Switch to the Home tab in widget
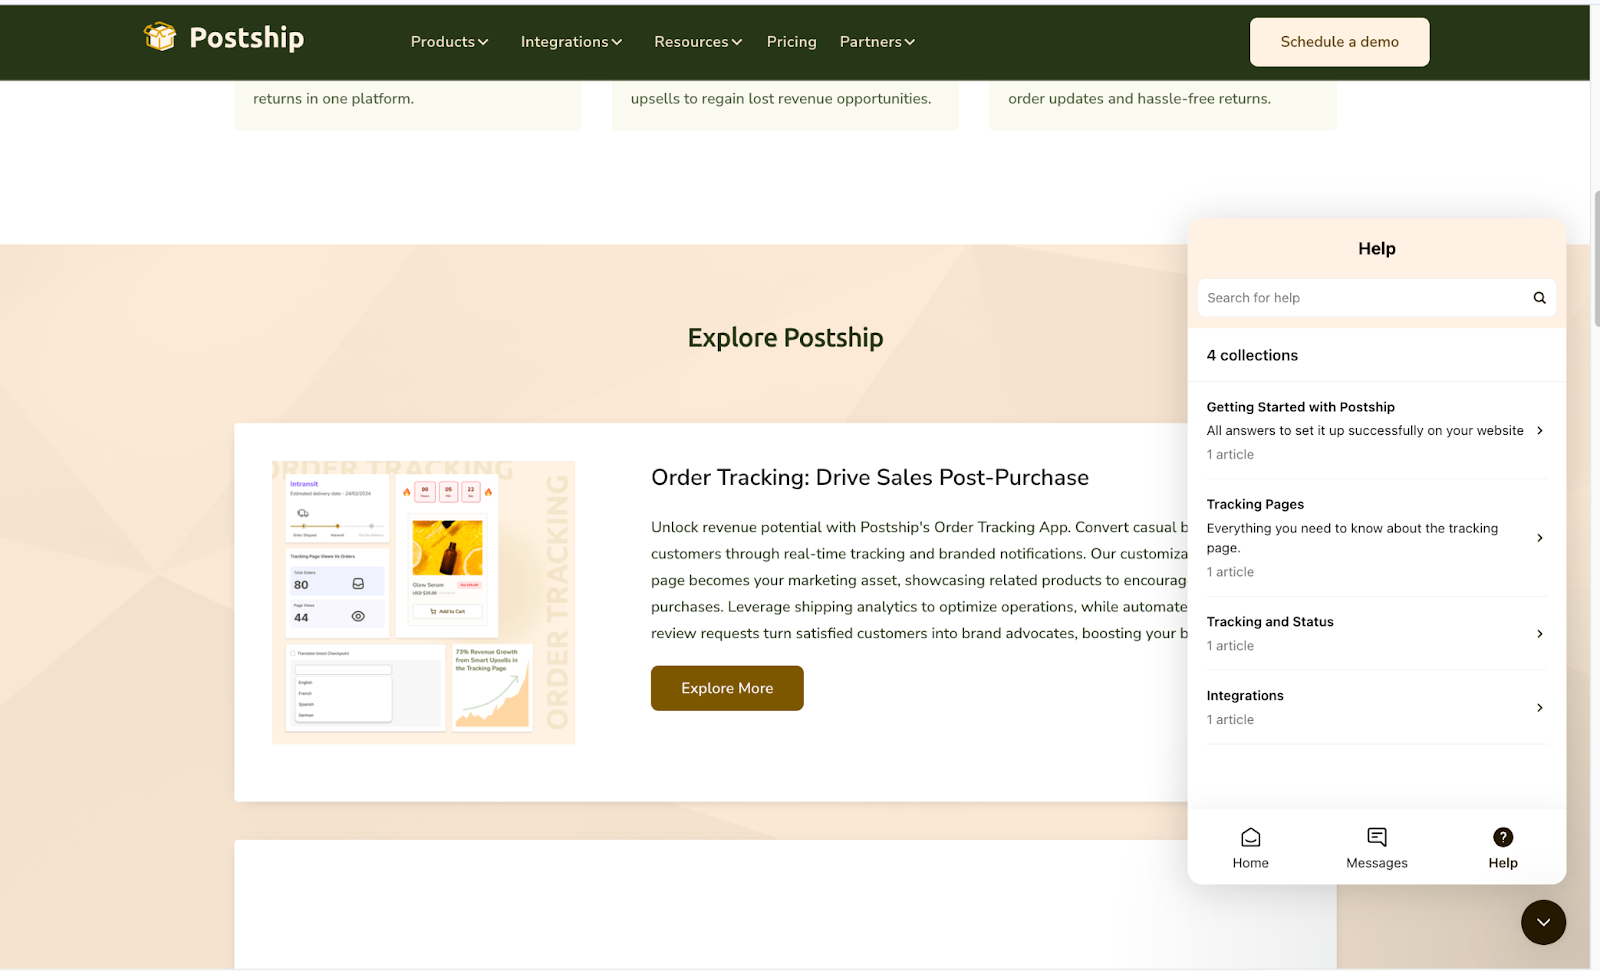This screenshot has height=971, width=1600. point(1250,848)
